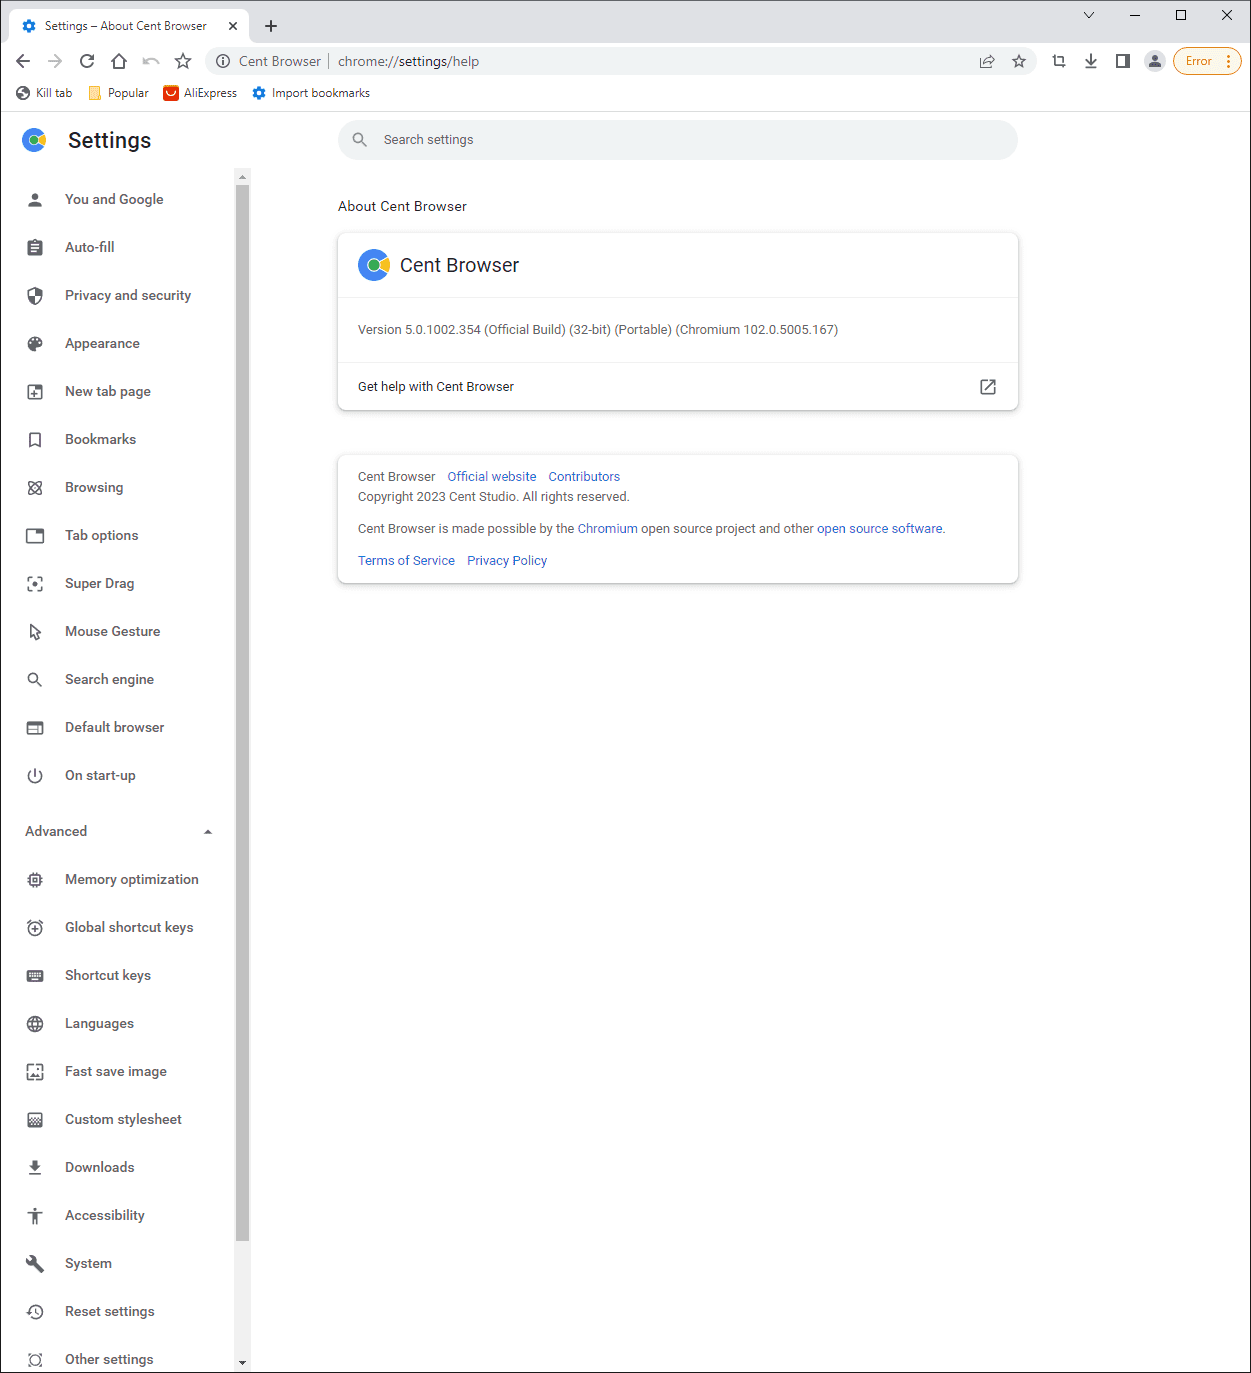The image size is (1251, 1373).
Task: Open the home page icon
Action: pyautogui.click(x=119, y=61)
